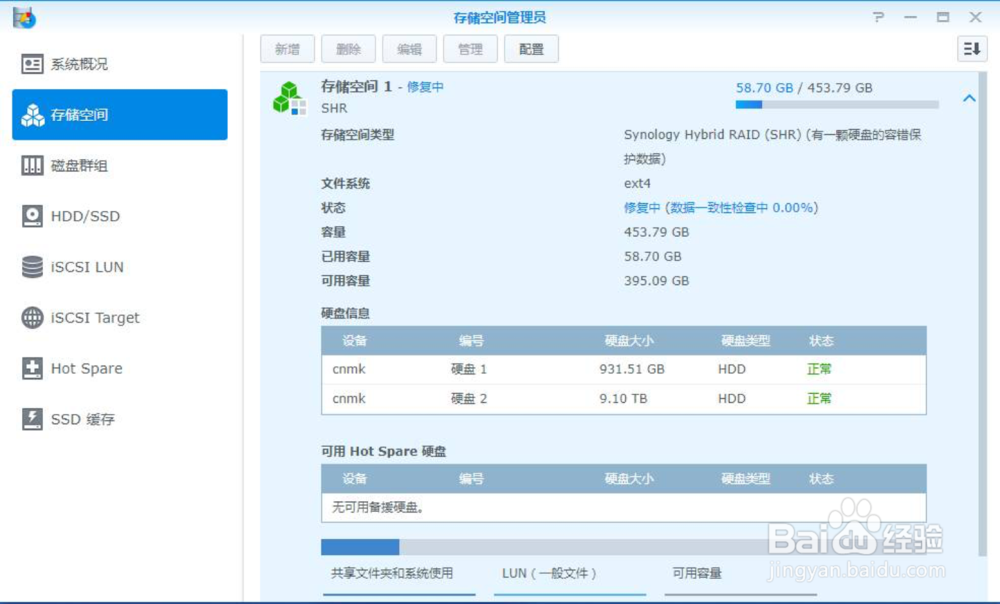Click 硬盘类型 header in Hot Spare table
Screen dimensions: 1000x604
[746, 478]
